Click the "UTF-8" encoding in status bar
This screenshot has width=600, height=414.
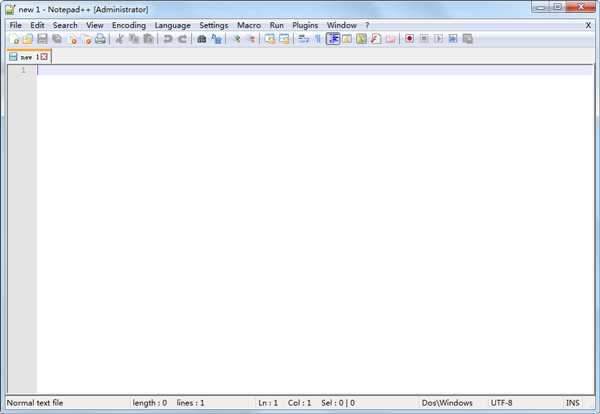click(x=501, y=403)
